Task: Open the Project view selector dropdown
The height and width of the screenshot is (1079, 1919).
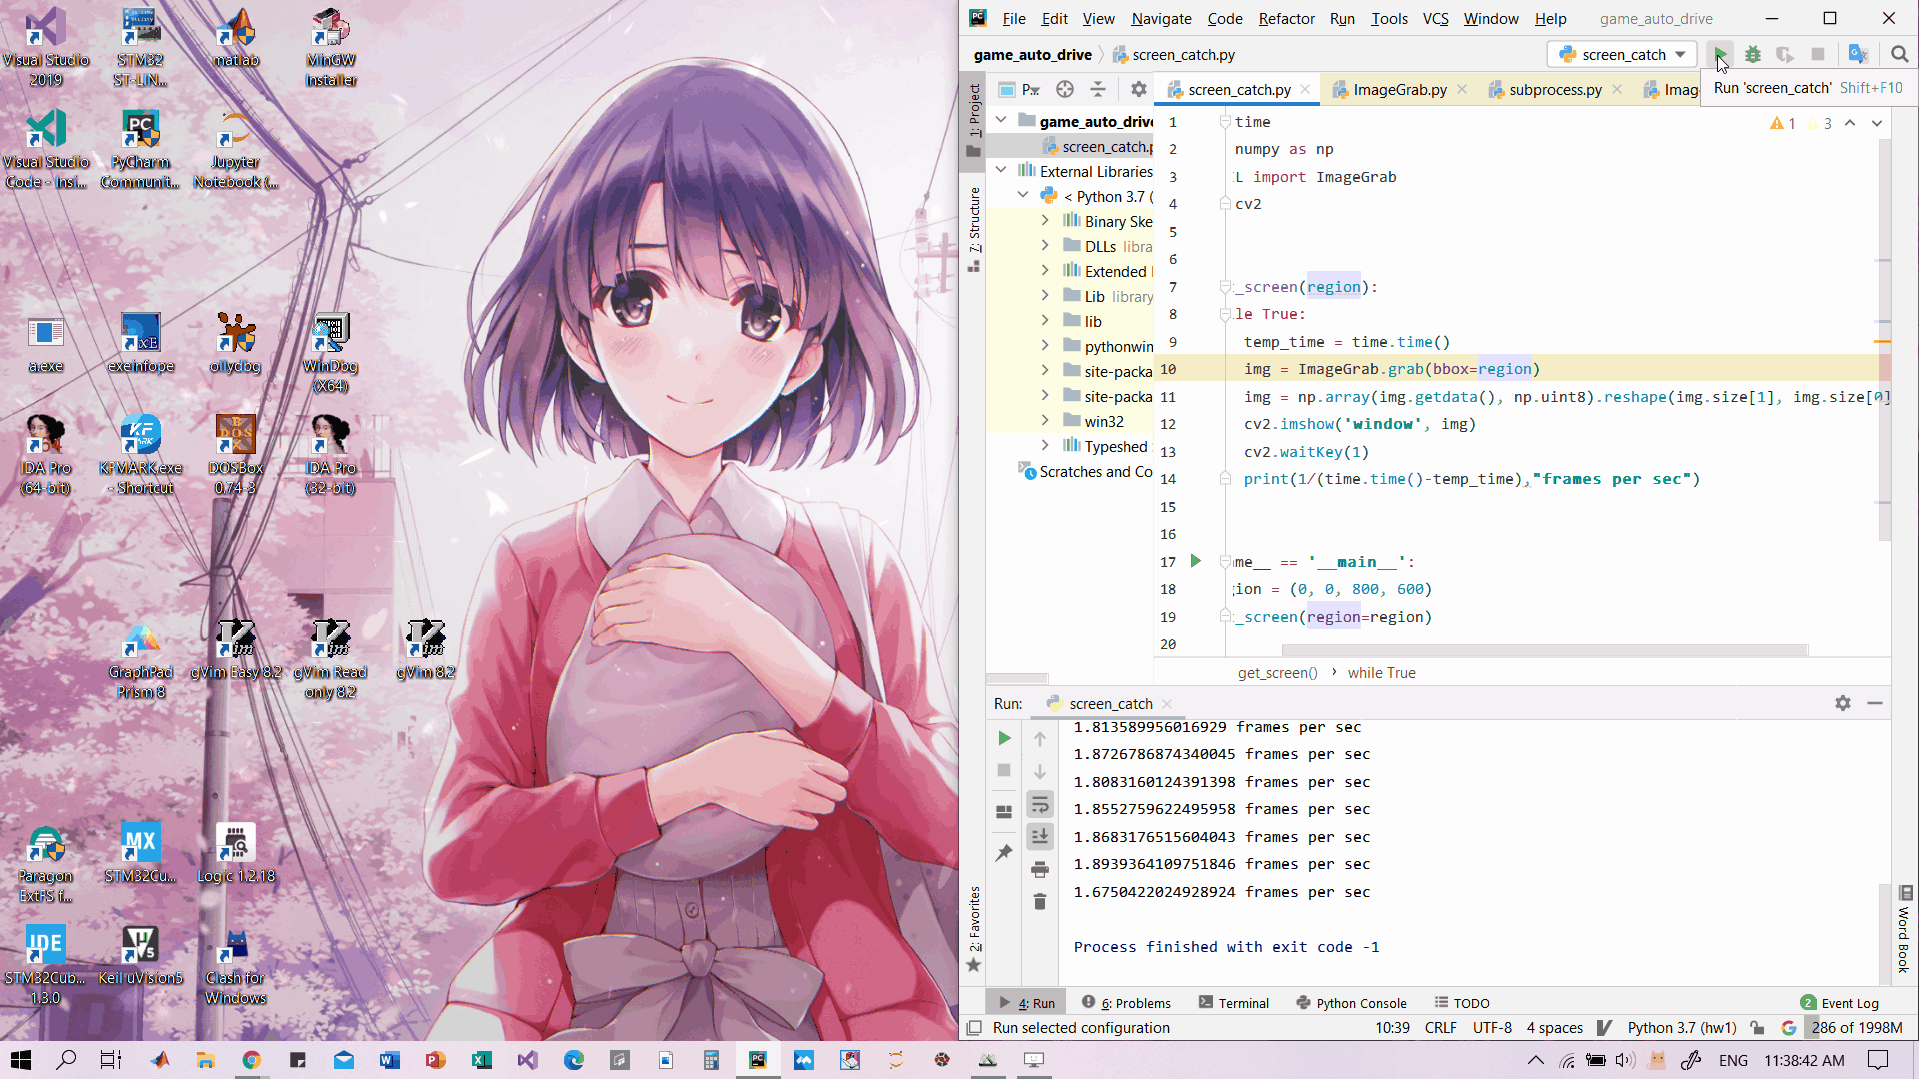Action: [1020, 90]
